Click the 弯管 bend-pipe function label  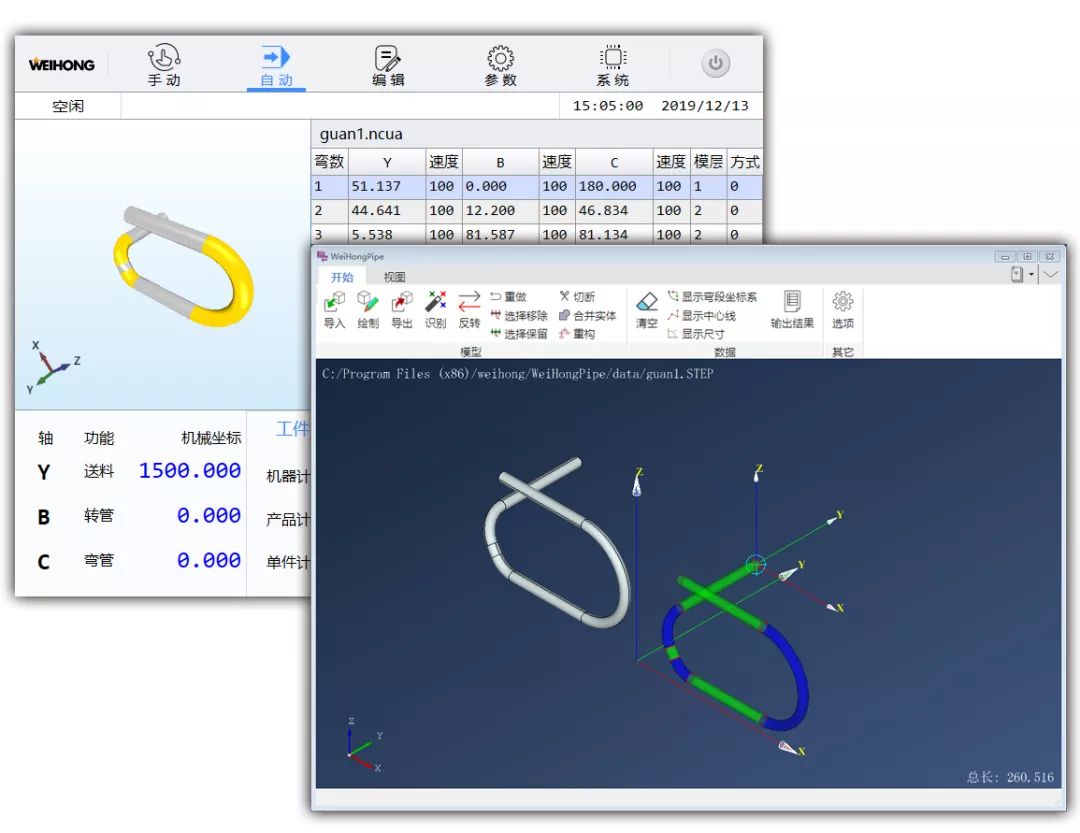(x=98, y=560)
